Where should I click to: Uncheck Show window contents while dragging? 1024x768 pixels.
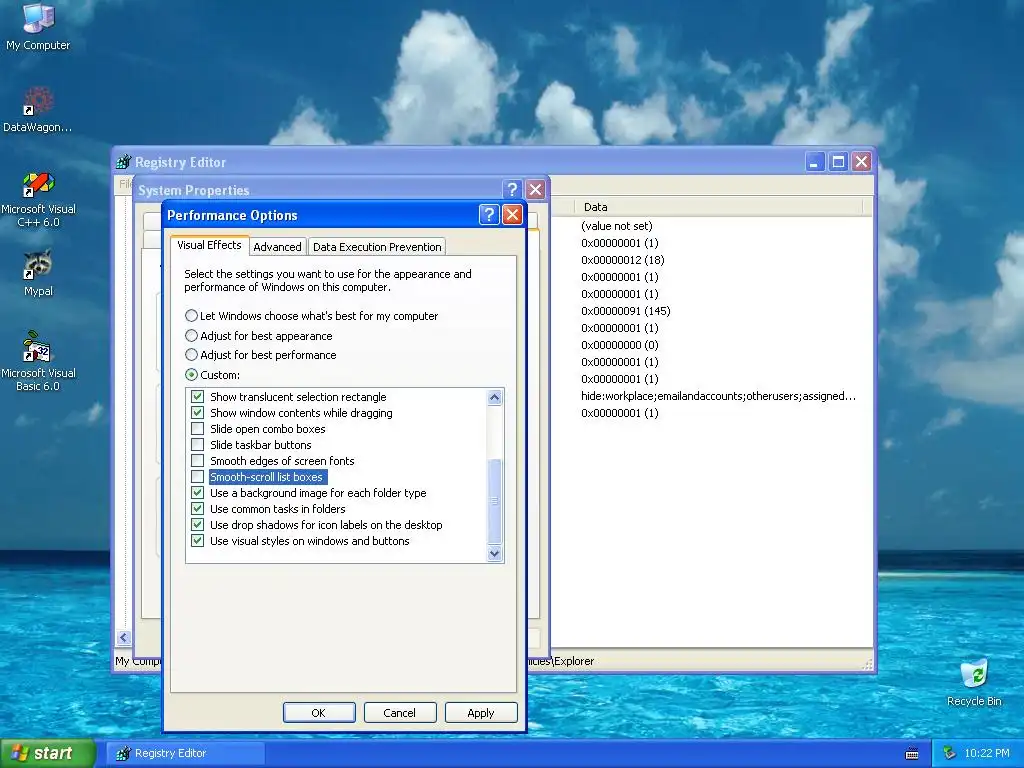[x=197, y=413]
